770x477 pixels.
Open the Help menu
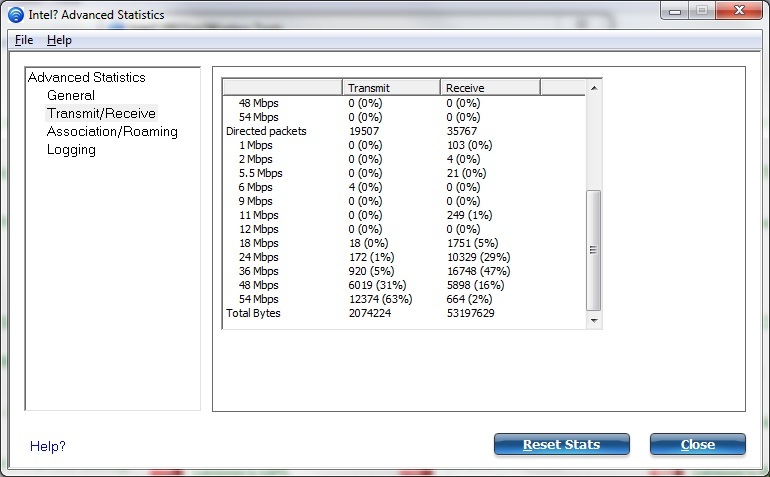[x=59, y=40]
